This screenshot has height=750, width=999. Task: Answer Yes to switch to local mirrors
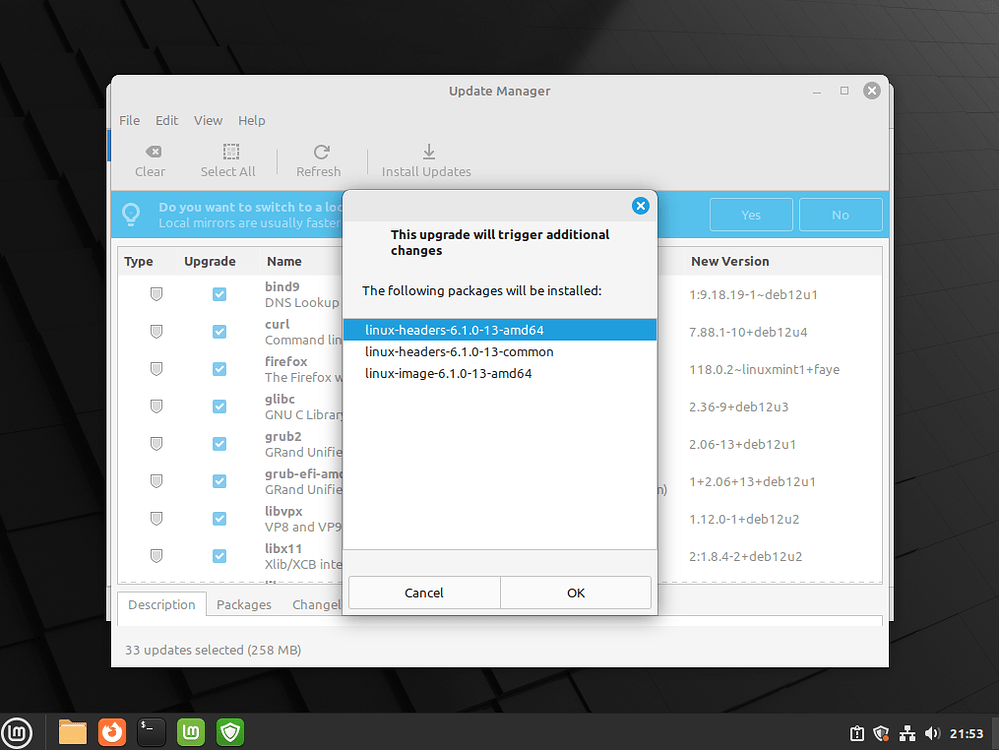[751, 214]
